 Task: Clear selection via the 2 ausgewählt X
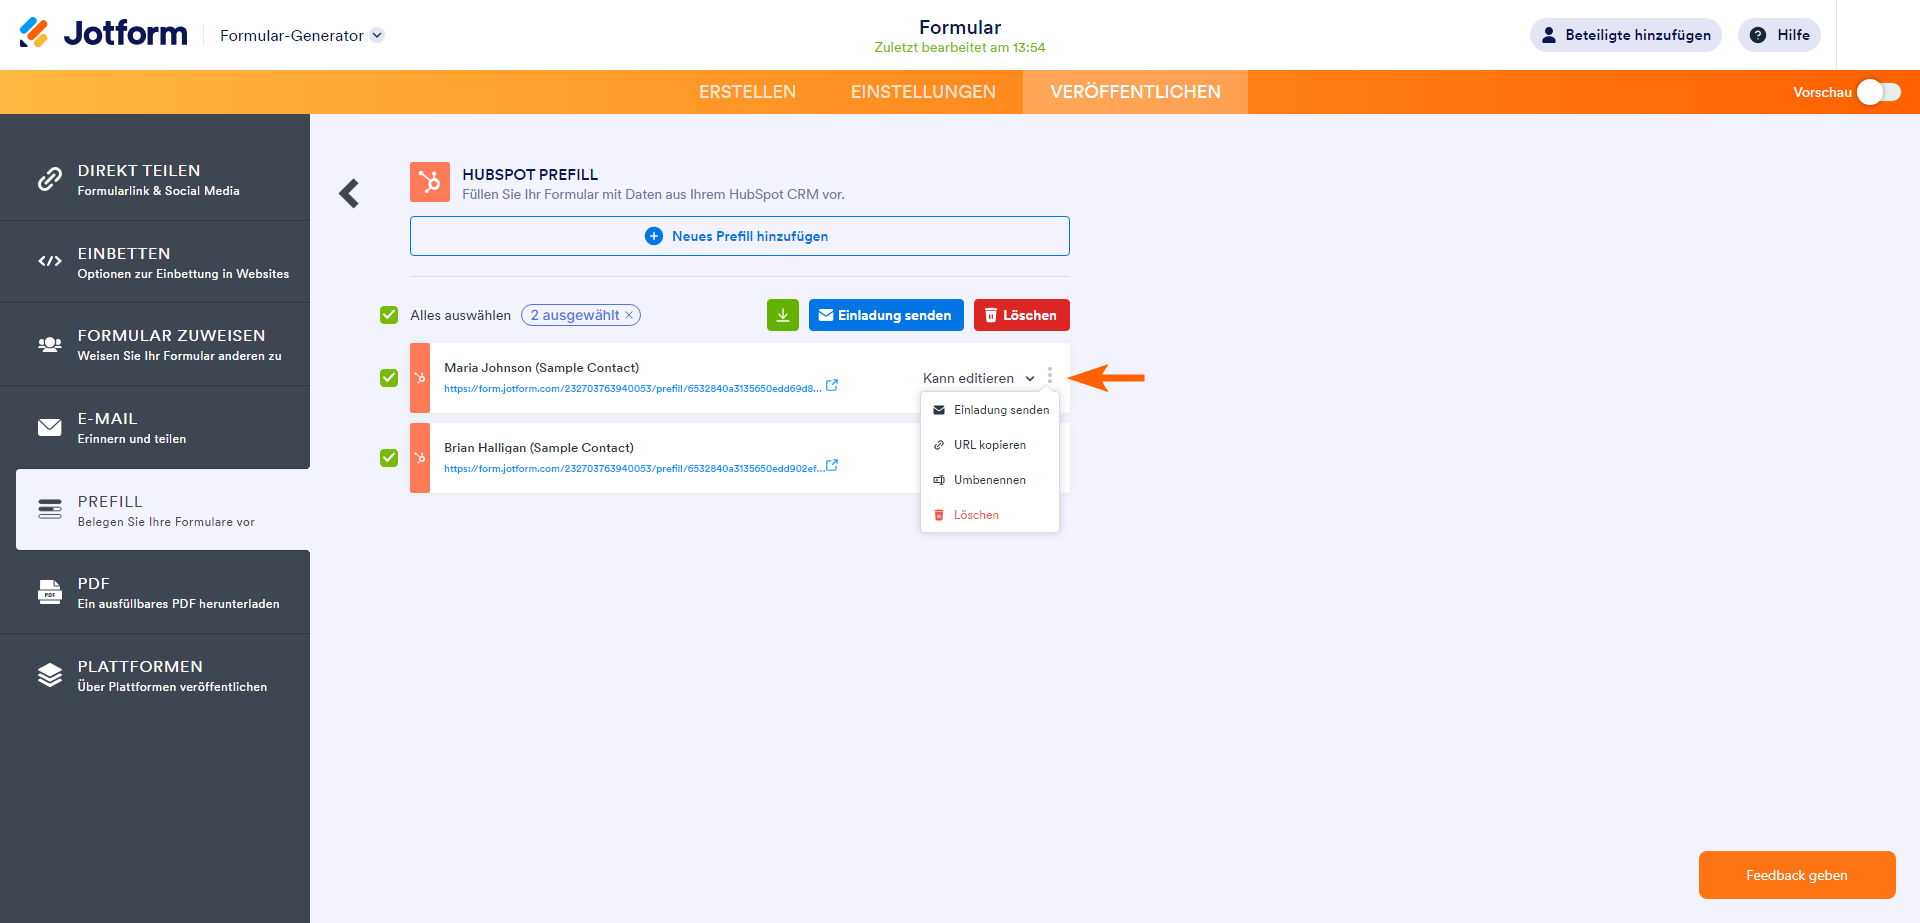pos(629,315)
